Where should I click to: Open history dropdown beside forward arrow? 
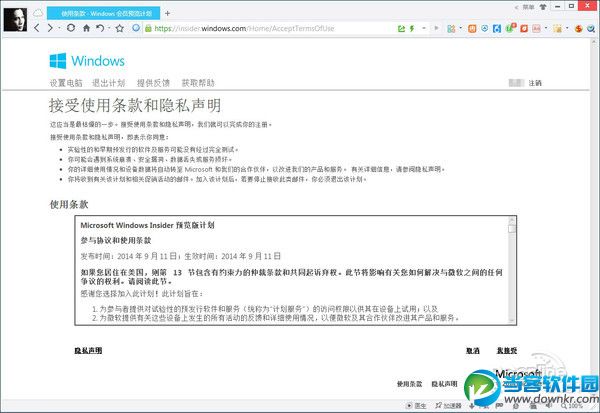[59, 28]
